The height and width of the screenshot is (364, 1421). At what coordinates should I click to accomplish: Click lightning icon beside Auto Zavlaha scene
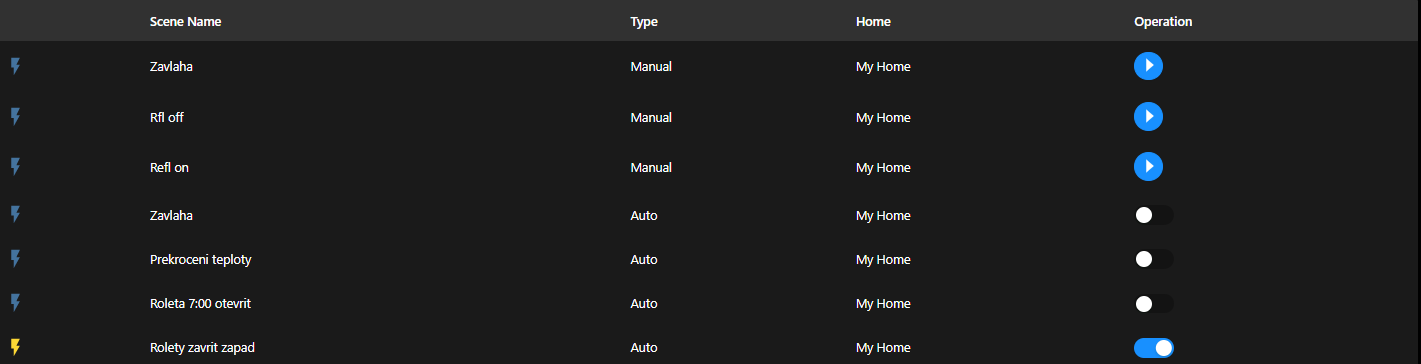15,215
